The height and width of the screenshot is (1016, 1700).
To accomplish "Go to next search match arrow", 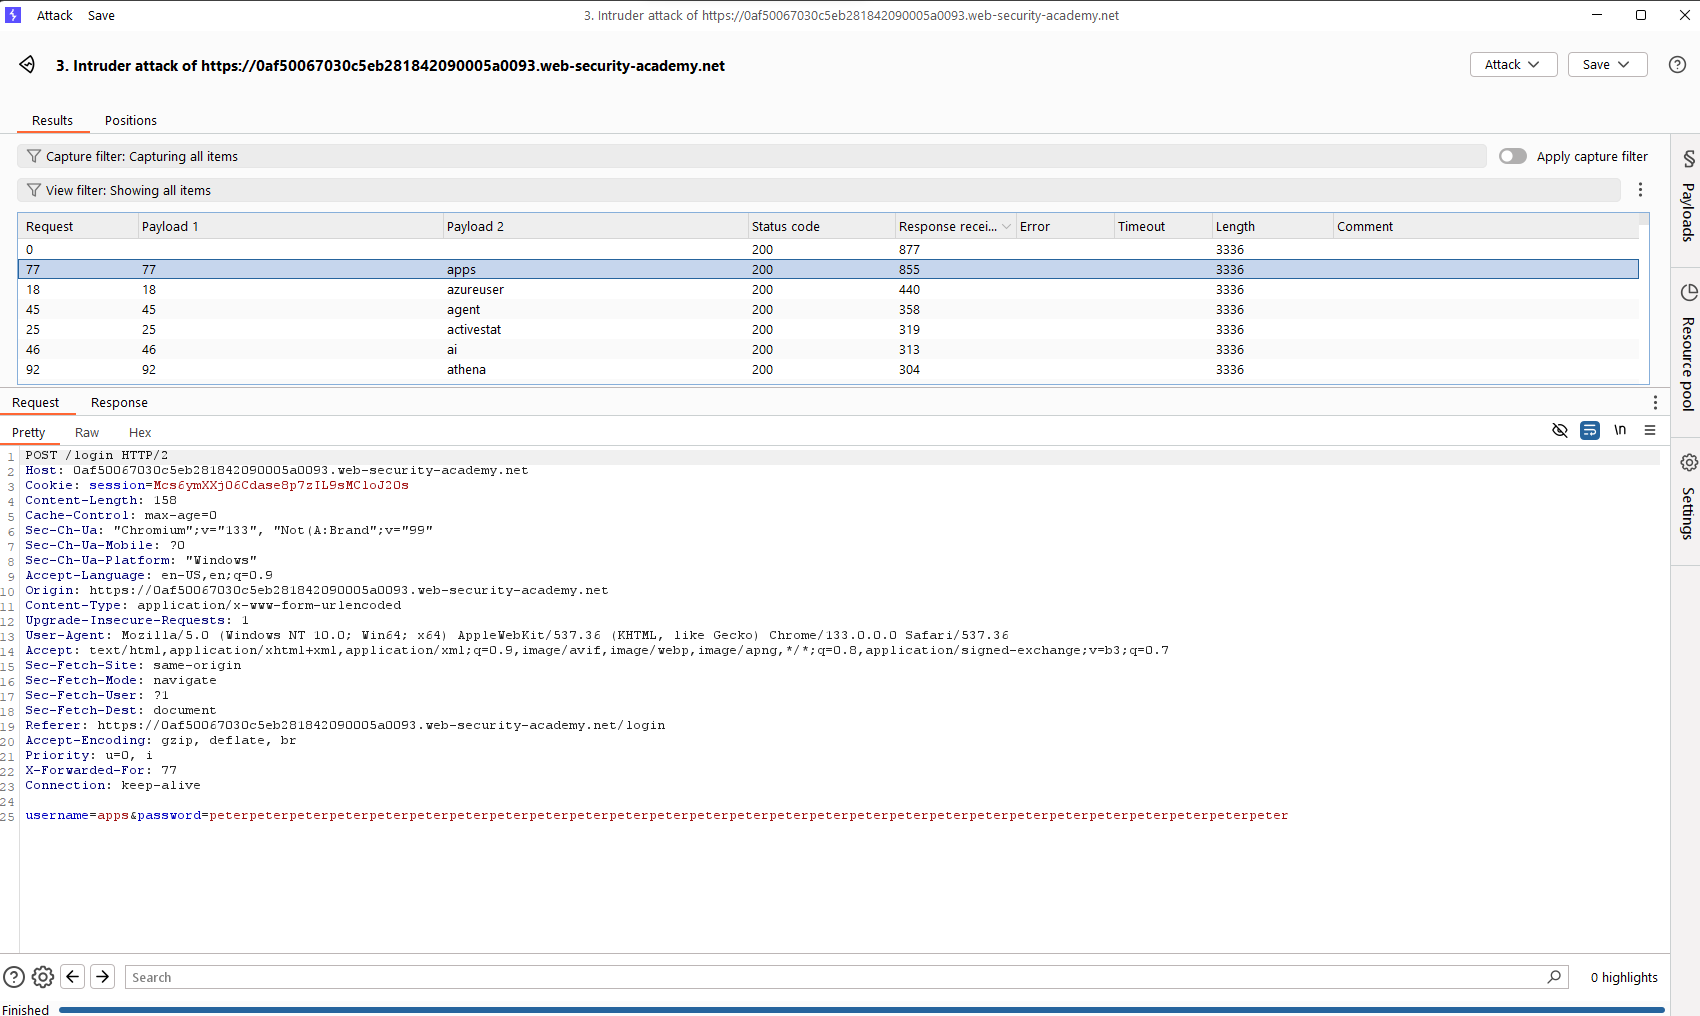I will pos(103,976).
